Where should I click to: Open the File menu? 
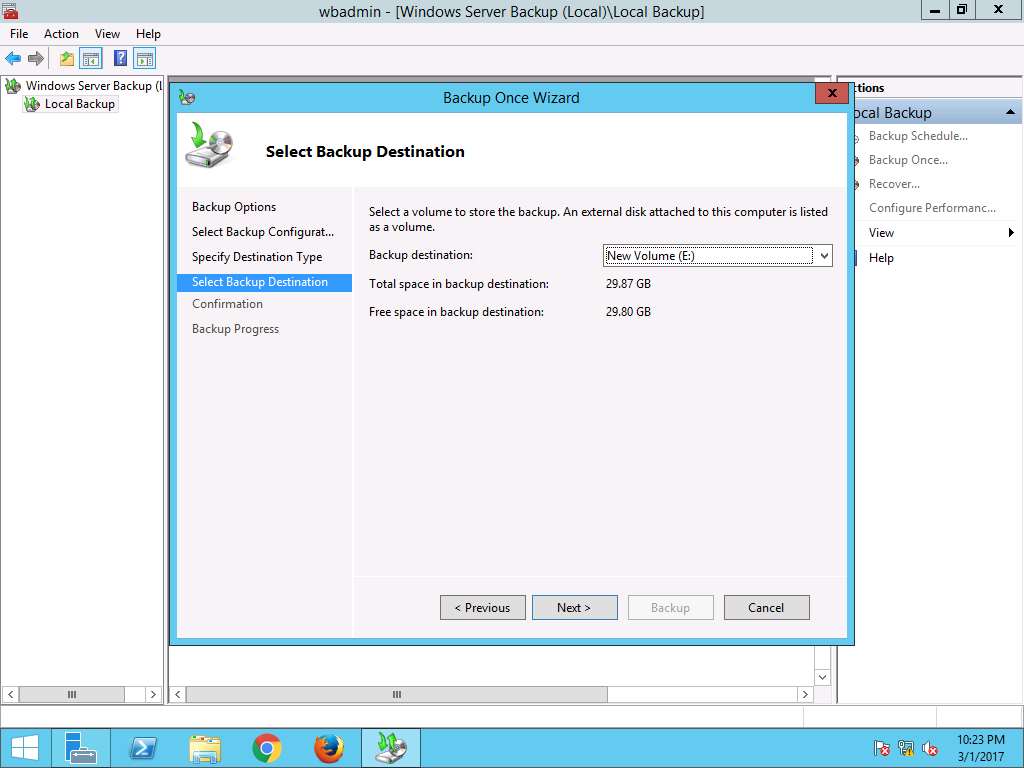click(x=19, y=34)
